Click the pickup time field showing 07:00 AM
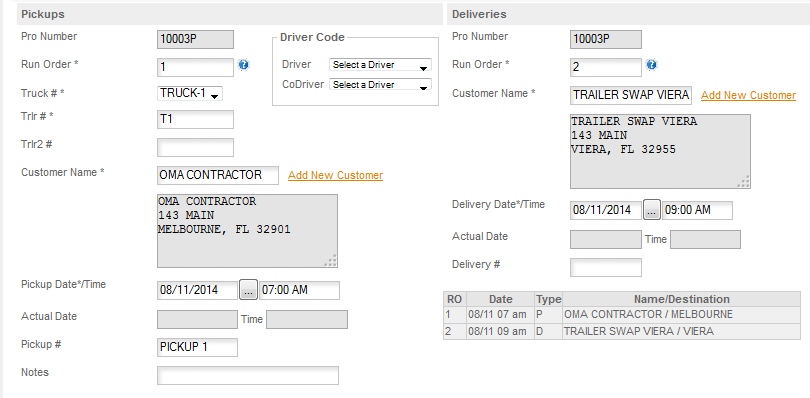810x398 pixels. coord(300,290)
